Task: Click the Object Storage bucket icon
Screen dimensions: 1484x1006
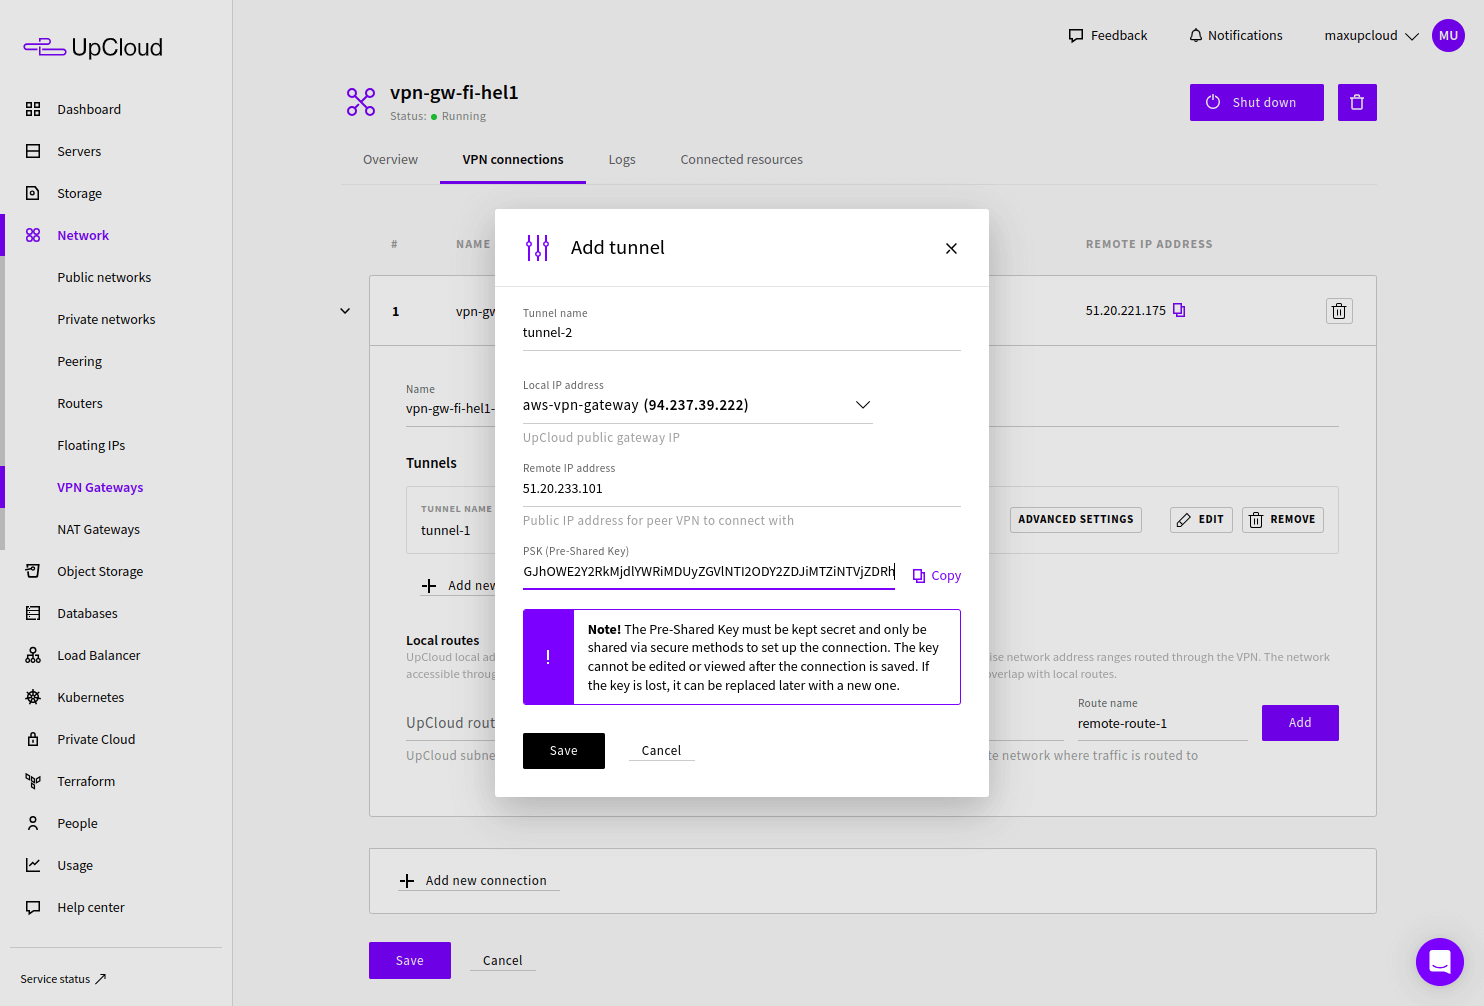Action: pos(33,571)
